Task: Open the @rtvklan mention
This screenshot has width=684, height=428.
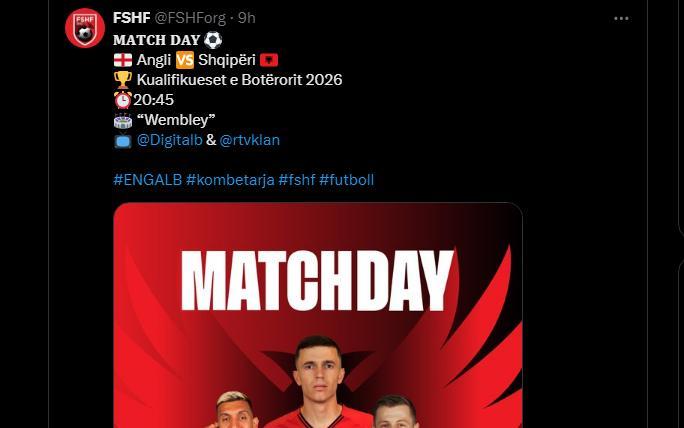Action: [x=250, y=140]
